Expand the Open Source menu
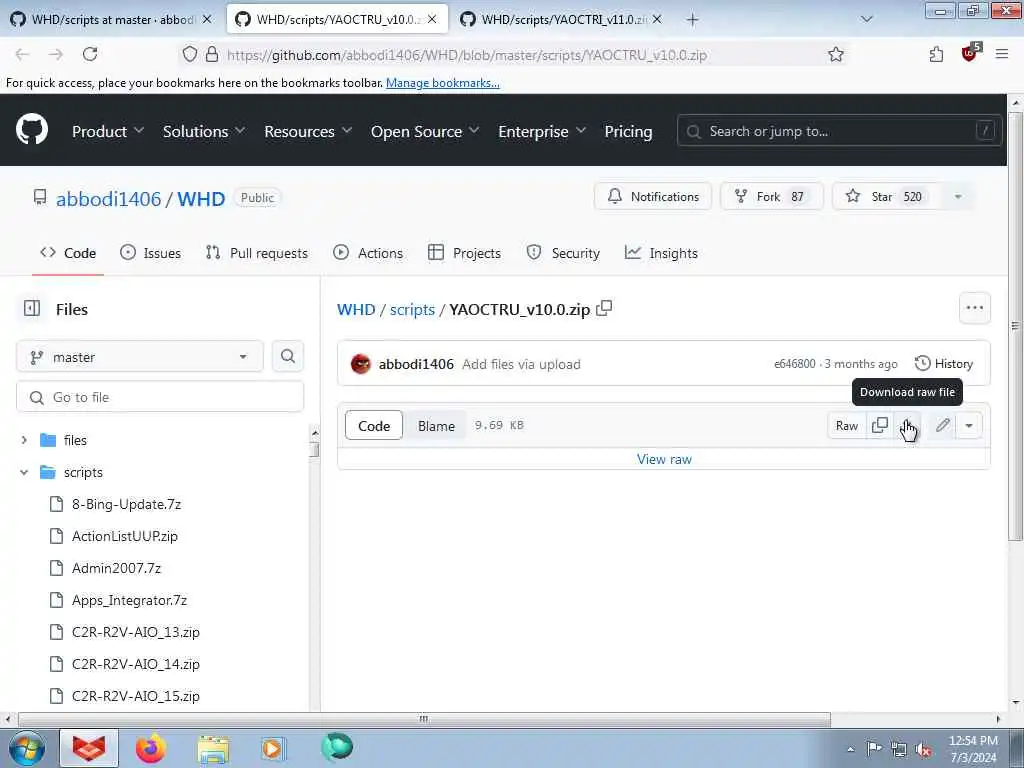The height and width of the screenshot is (768, 1024). tap(424, 131)
